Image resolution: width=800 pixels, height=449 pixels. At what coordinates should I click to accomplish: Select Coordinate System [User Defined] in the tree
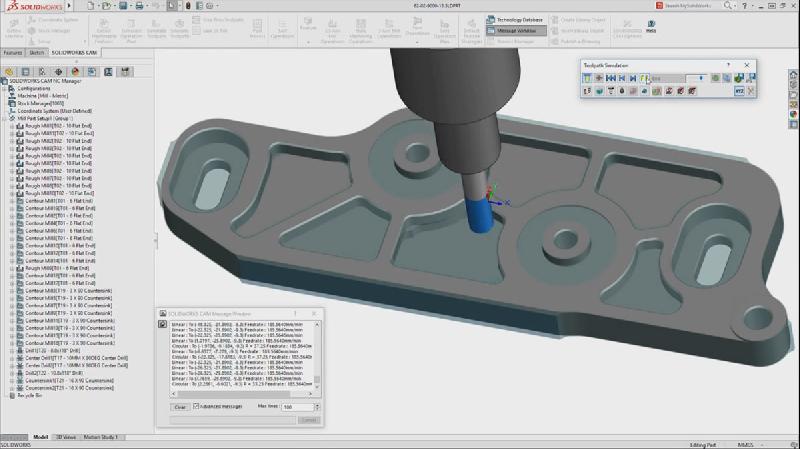pos(54,111)
